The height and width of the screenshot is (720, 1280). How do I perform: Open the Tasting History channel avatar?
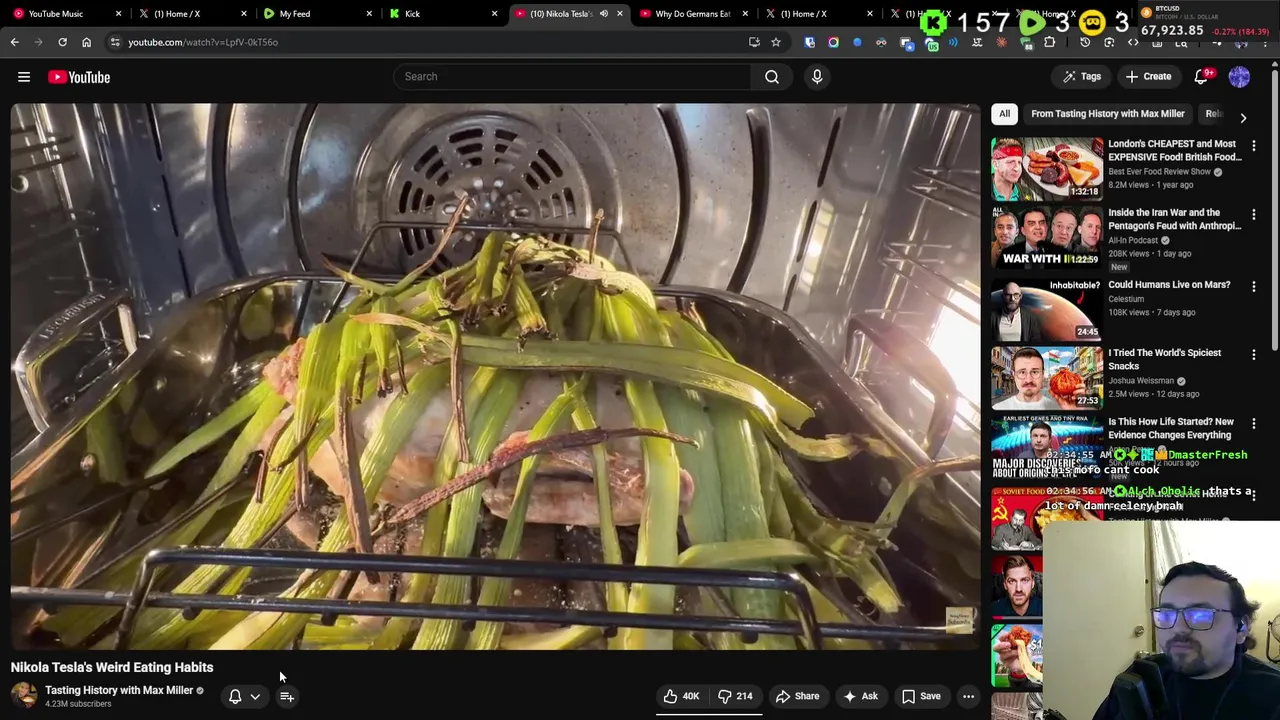[24, 696]
